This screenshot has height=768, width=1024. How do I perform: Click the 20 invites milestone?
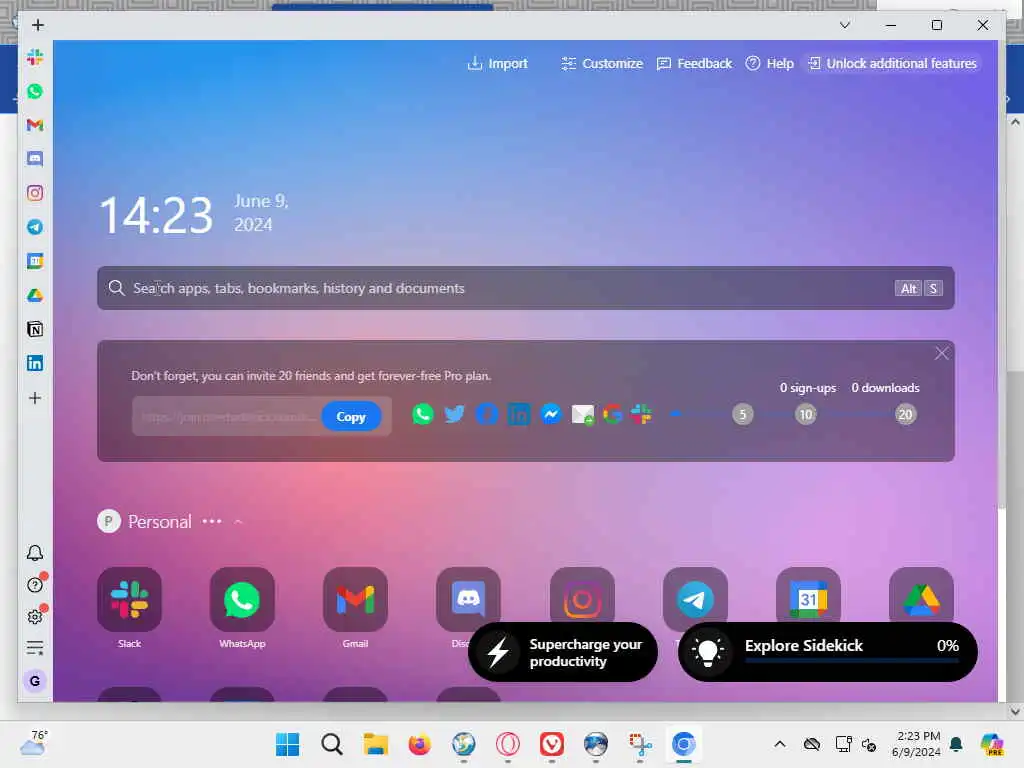905,414
